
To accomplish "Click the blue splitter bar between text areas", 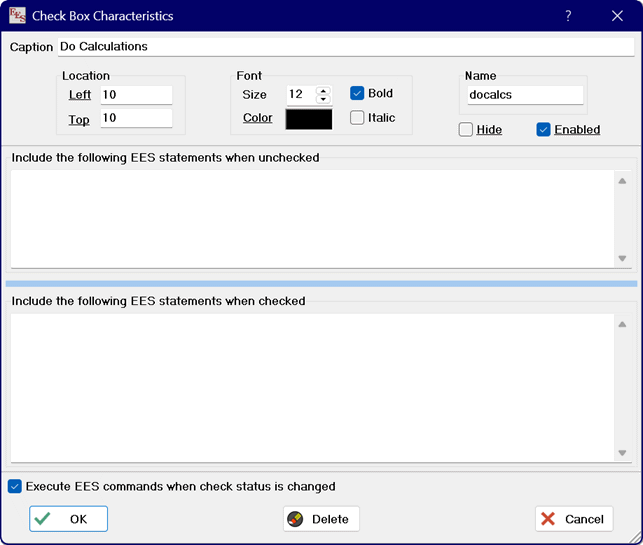I will click(x=321, y=284).
